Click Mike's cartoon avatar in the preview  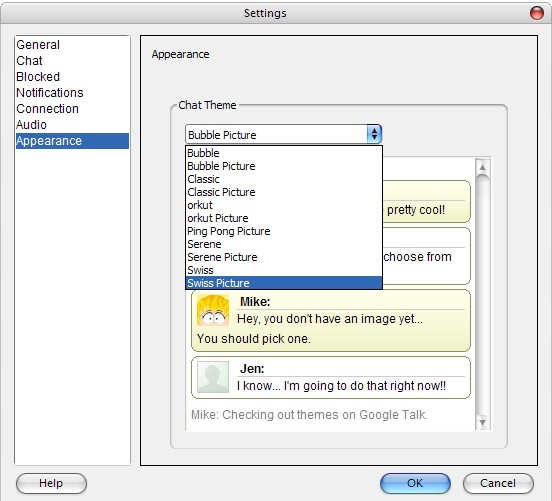(x=213, y=310)
